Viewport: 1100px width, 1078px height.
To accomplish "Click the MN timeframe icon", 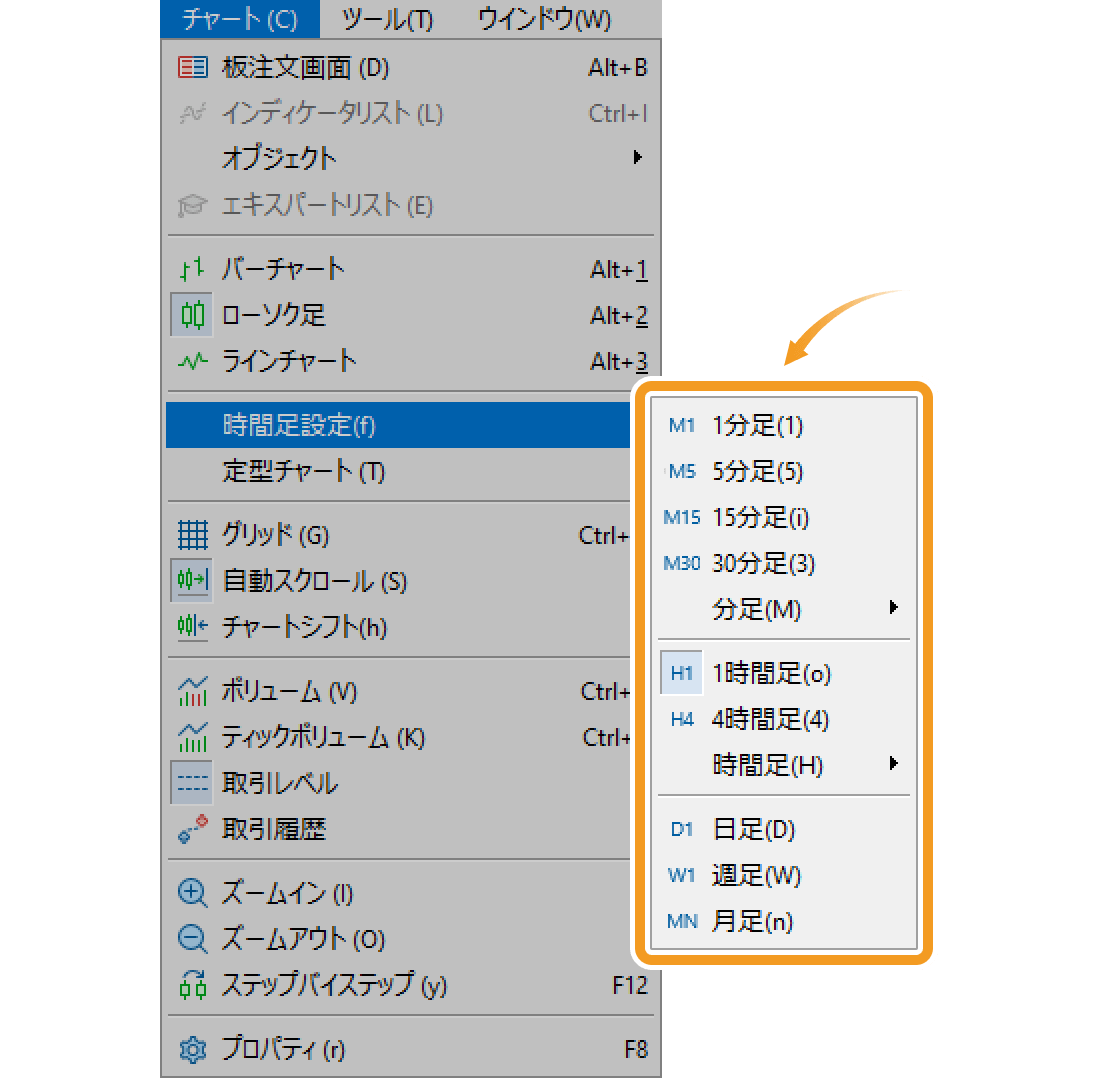I will [x=682, y=922].
